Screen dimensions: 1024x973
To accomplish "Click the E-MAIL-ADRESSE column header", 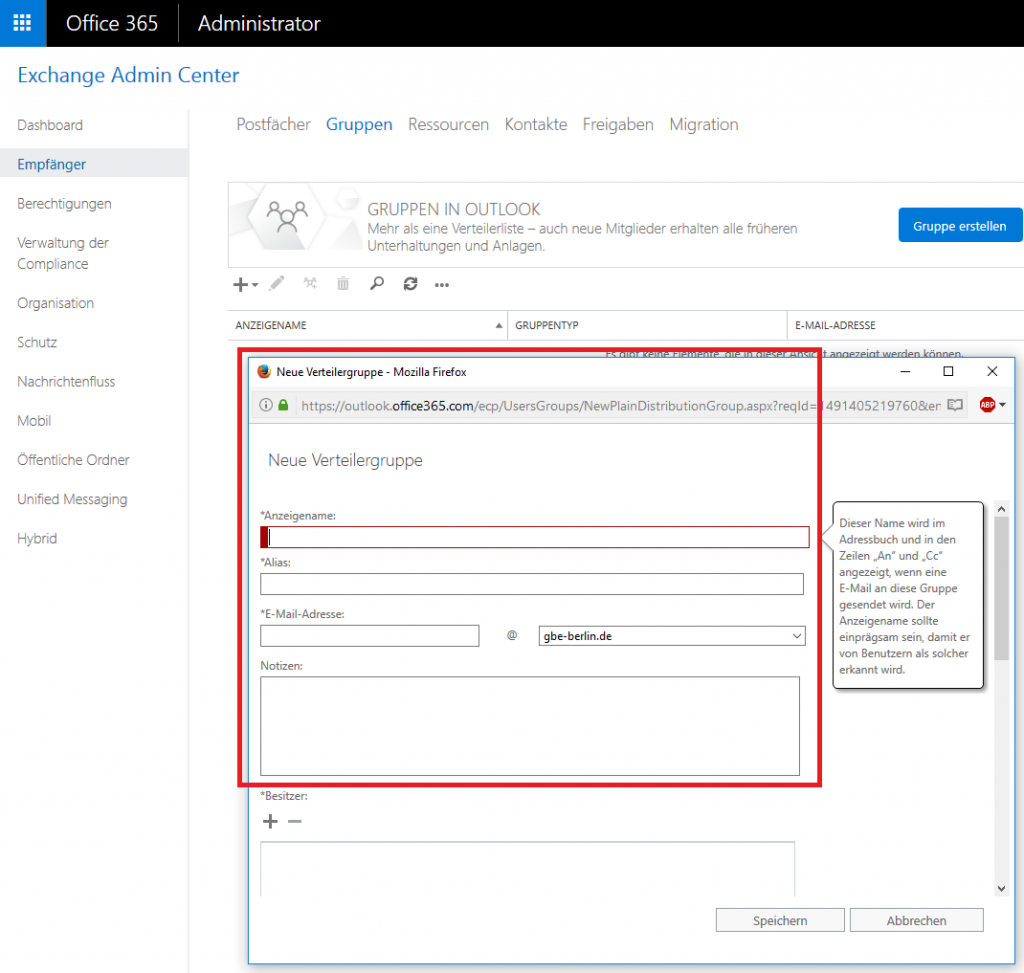I will coord(906,325).
